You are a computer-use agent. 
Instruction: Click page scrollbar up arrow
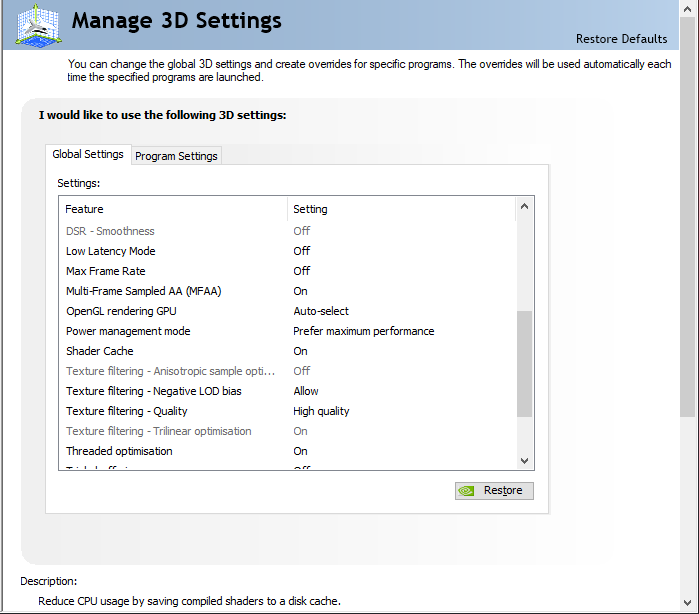(x=687, y=9)
